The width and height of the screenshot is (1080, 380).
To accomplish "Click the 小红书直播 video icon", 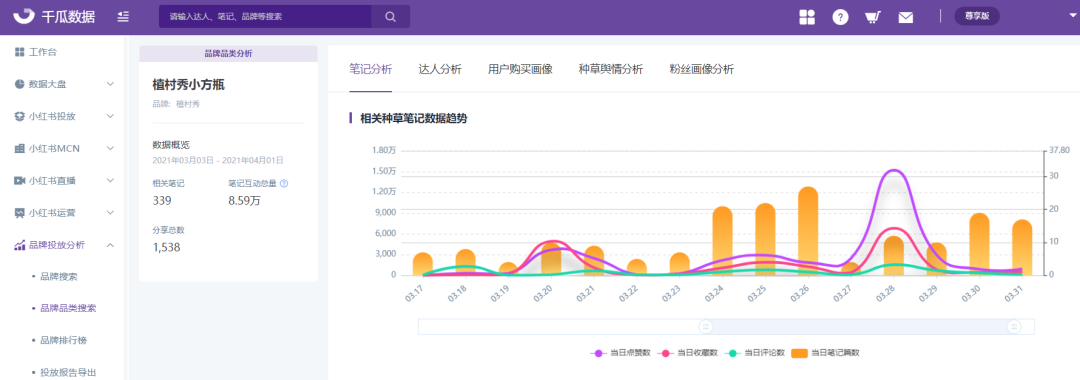I will (19, 180).
